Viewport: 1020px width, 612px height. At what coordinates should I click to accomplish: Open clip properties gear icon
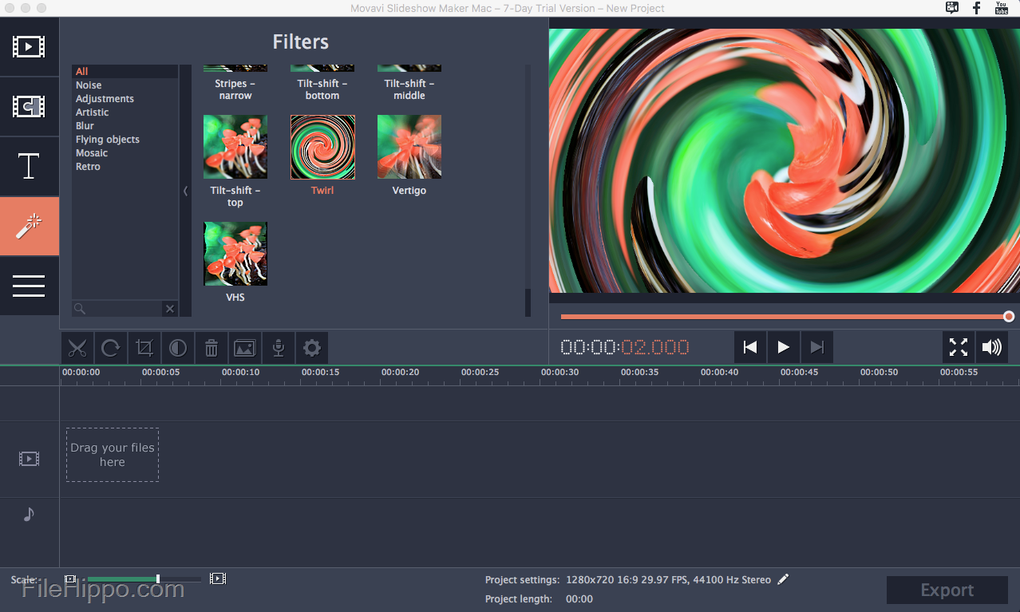(312, 348)
